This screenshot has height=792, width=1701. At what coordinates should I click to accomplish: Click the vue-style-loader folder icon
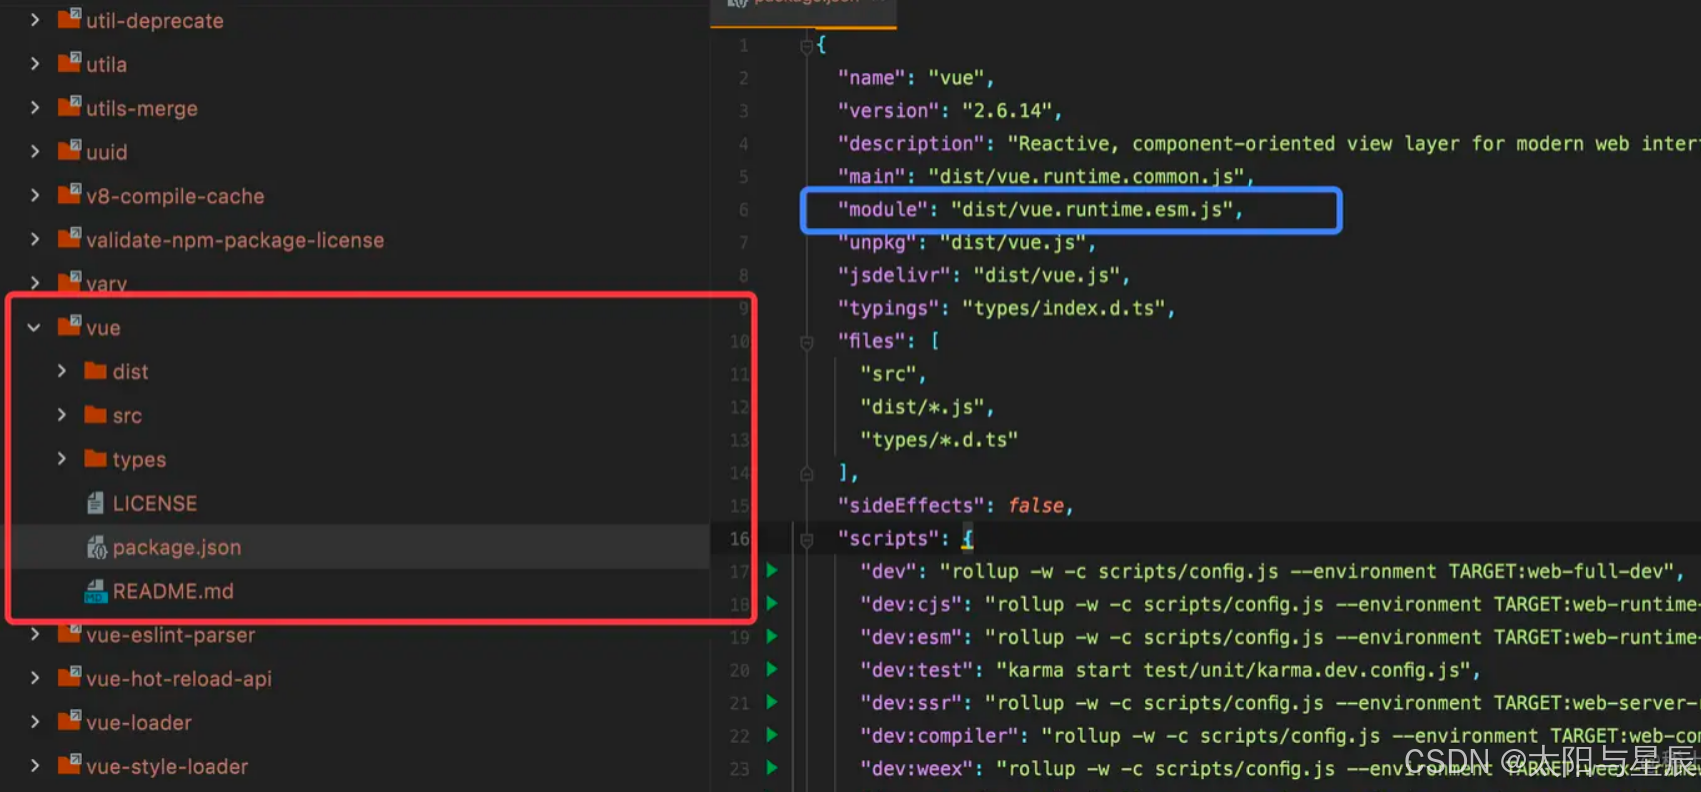click(x=69, y=764)
